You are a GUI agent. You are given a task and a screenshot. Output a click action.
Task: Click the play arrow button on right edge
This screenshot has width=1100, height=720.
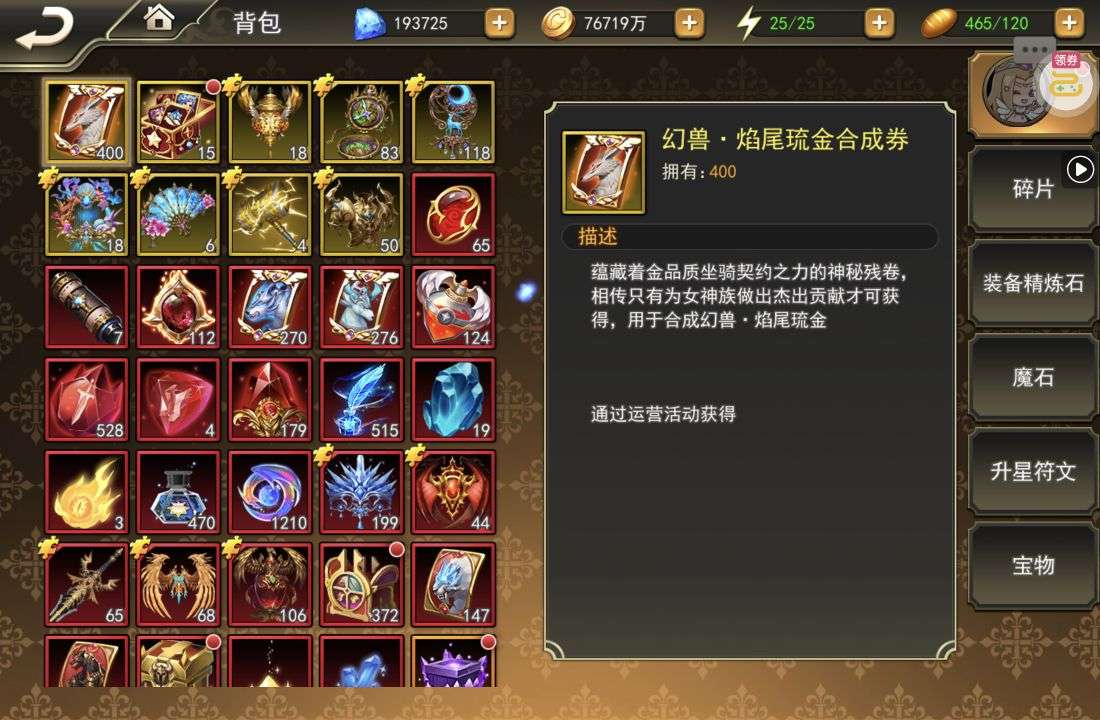click(1080, 170)
